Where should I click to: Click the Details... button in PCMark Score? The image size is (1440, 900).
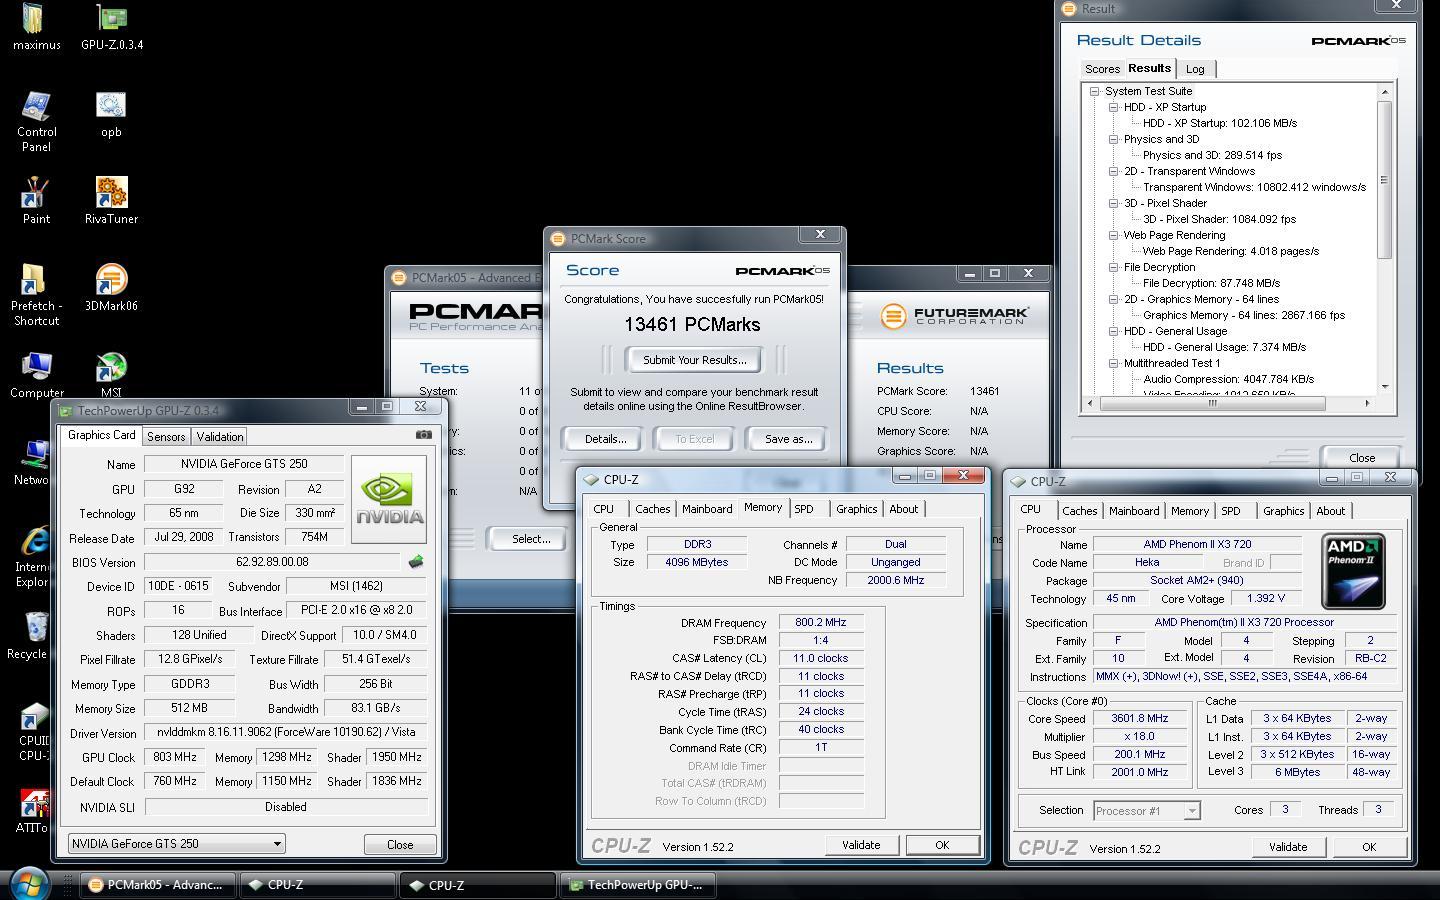(x=605, y=439)
